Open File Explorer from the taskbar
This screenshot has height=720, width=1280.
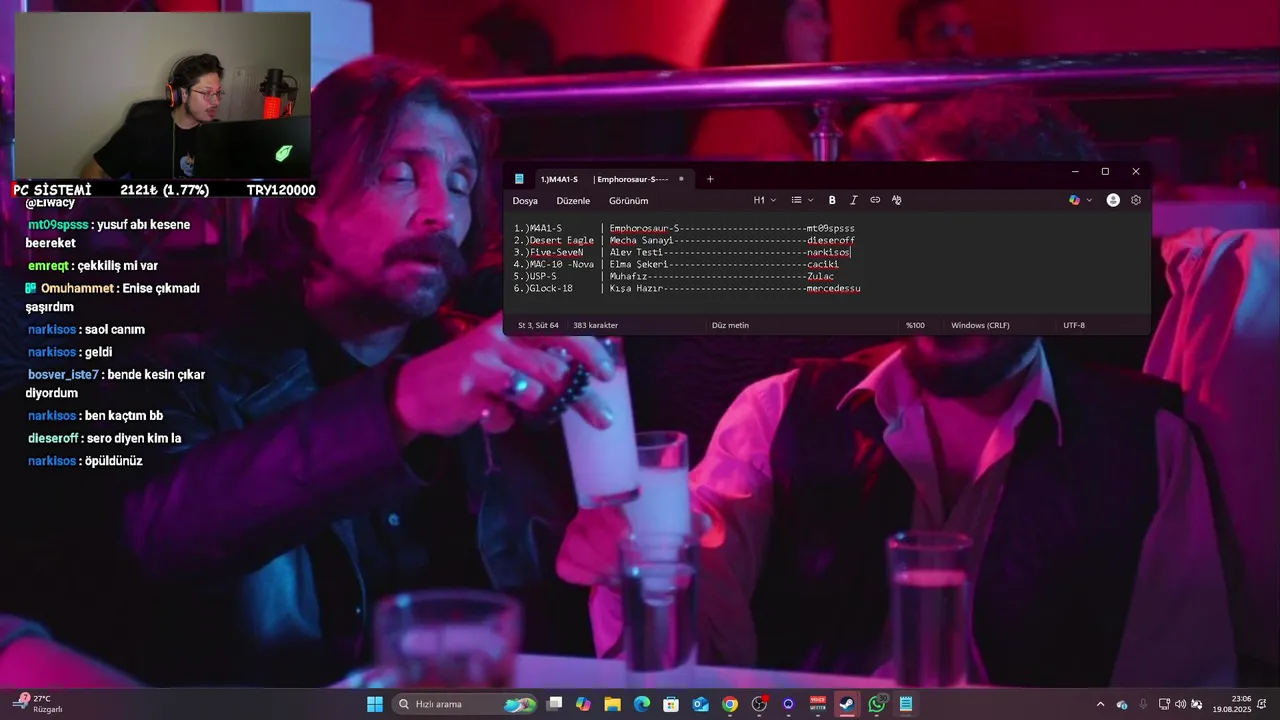pyautogui.click(x=613, y=704)
